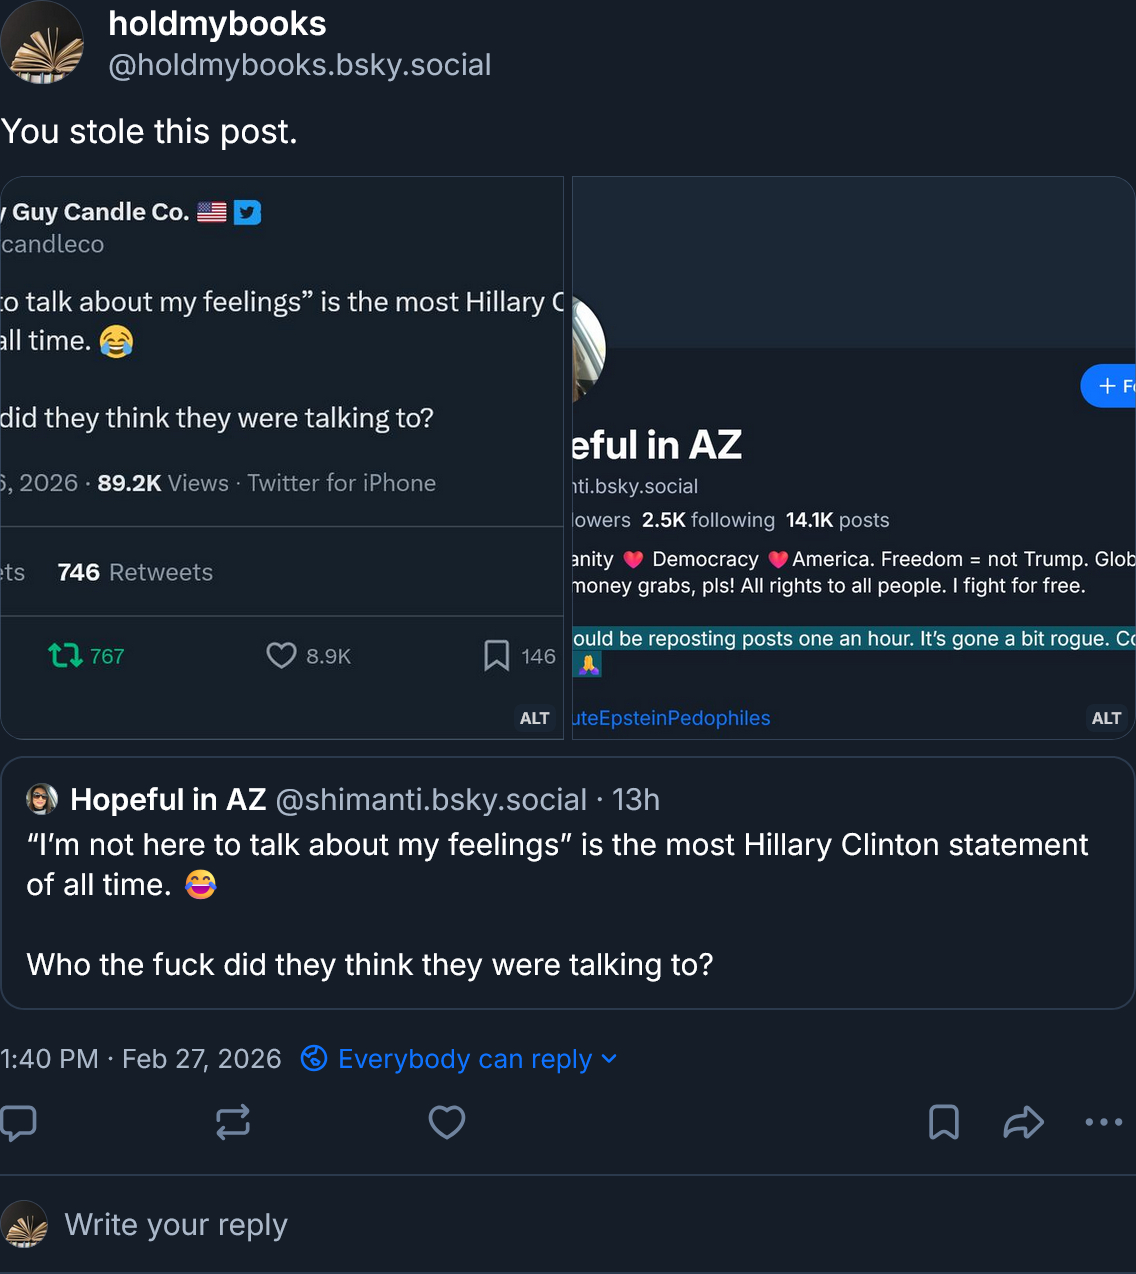Click the globe reply-settings icon
The height and width of the screenshot is (1274, 1136).
click(314, 1058)
